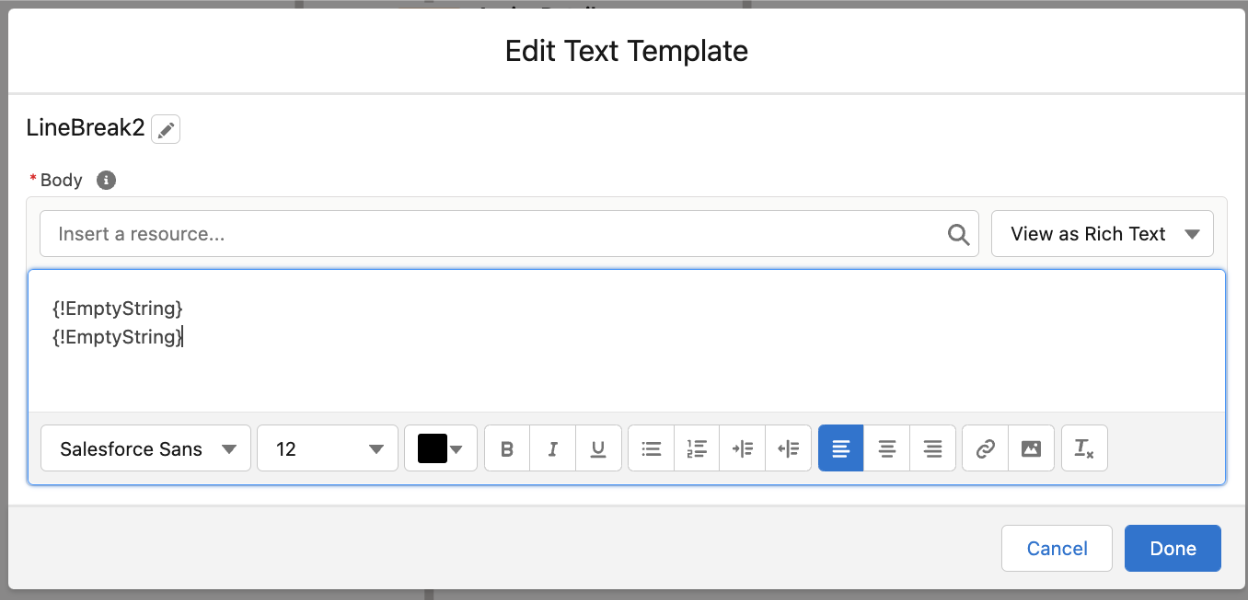Click the Done button

[x=1172, y=548]
